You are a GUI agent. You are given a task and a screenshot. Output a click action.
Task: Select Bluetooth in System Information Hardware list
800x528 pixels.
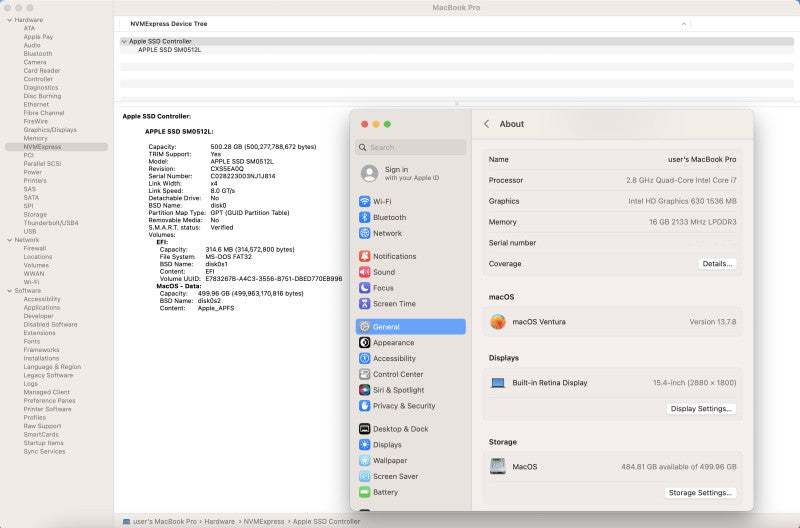tap(38, 54)
